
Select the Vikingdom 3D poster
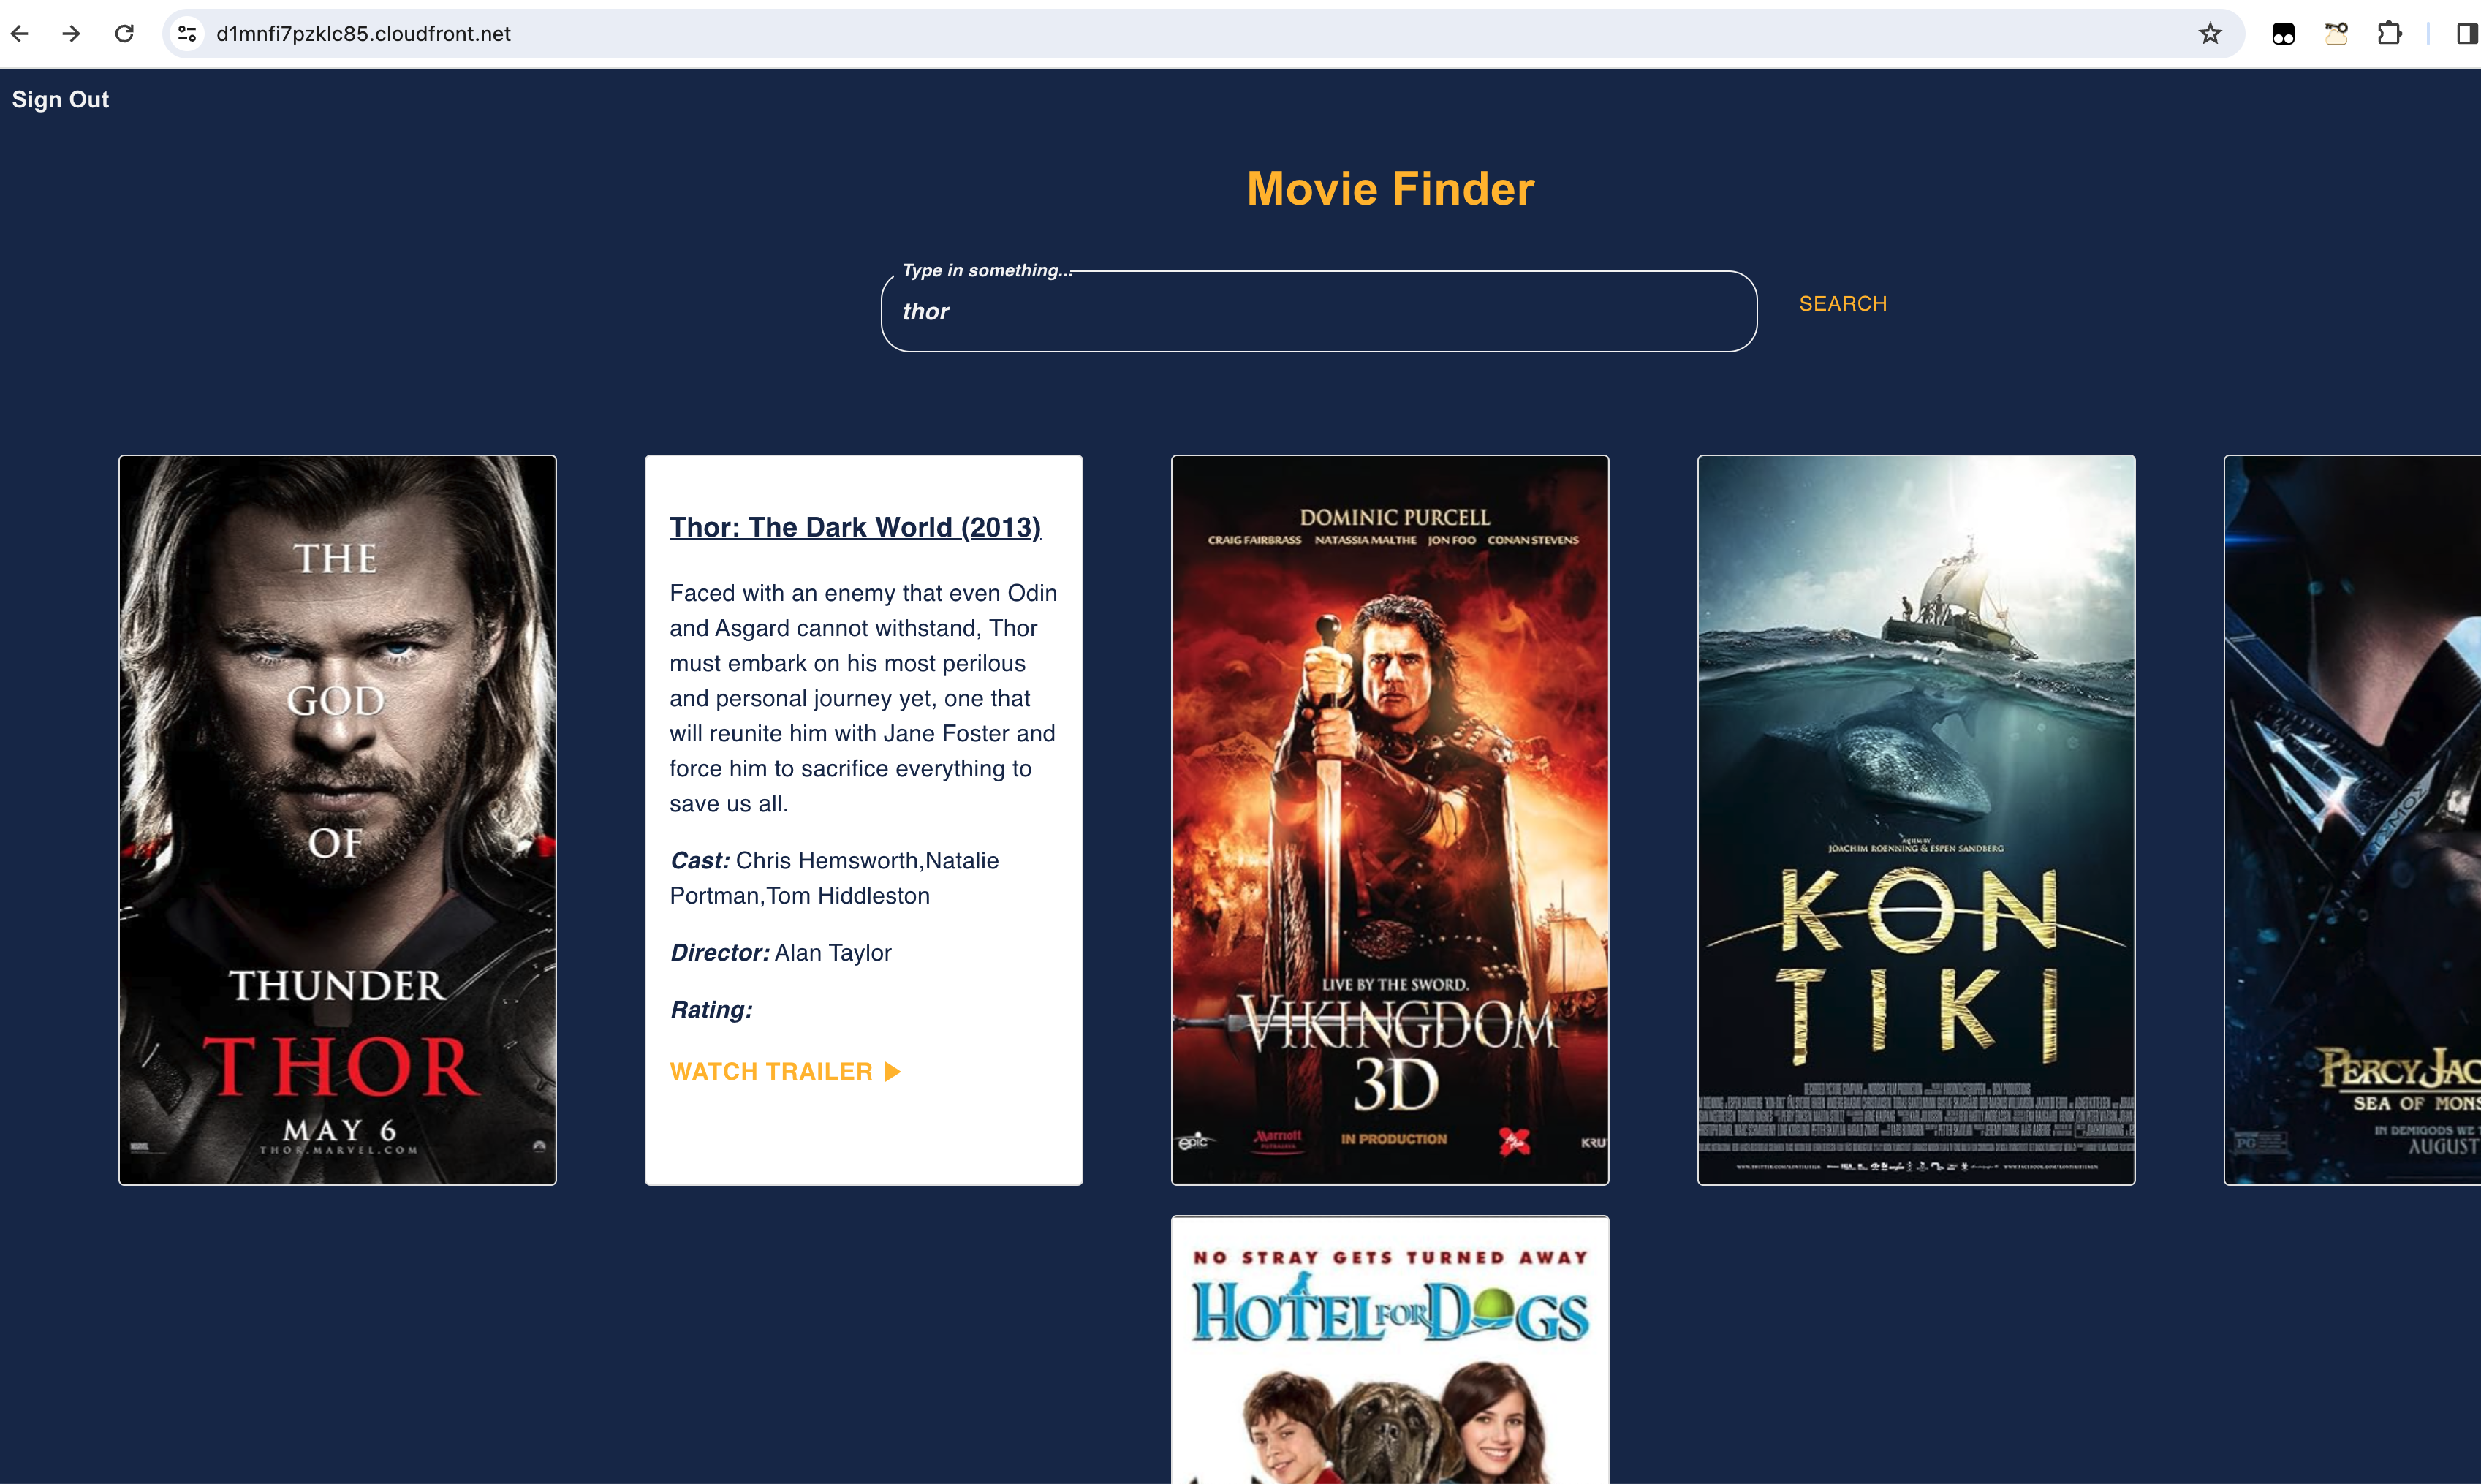[1390, 820]
